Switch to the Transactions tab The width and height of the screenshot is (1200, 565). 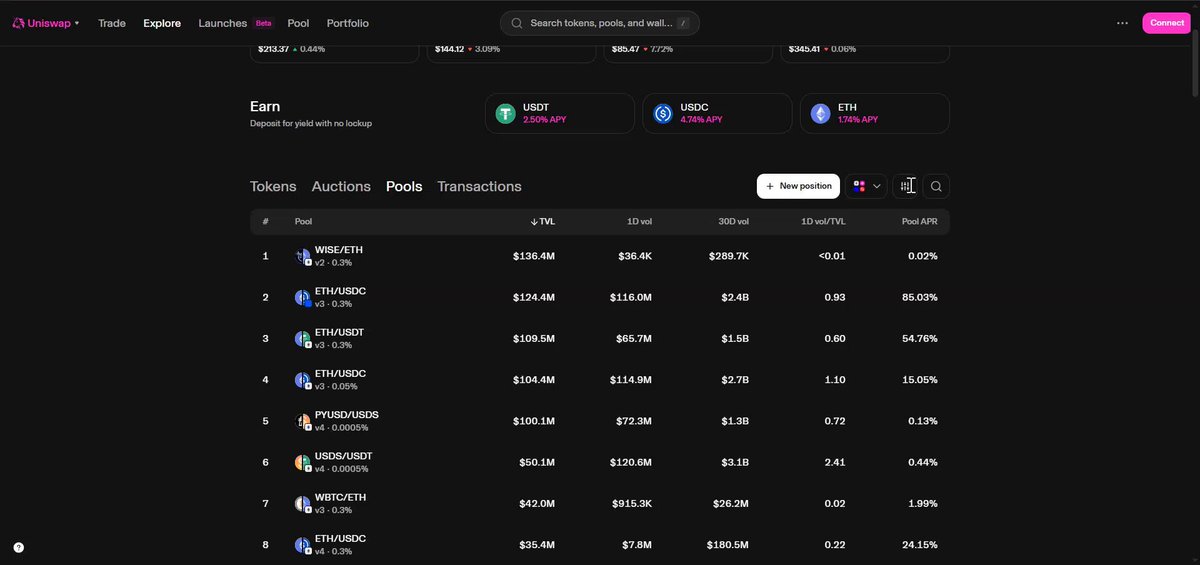tap(479, 186)
